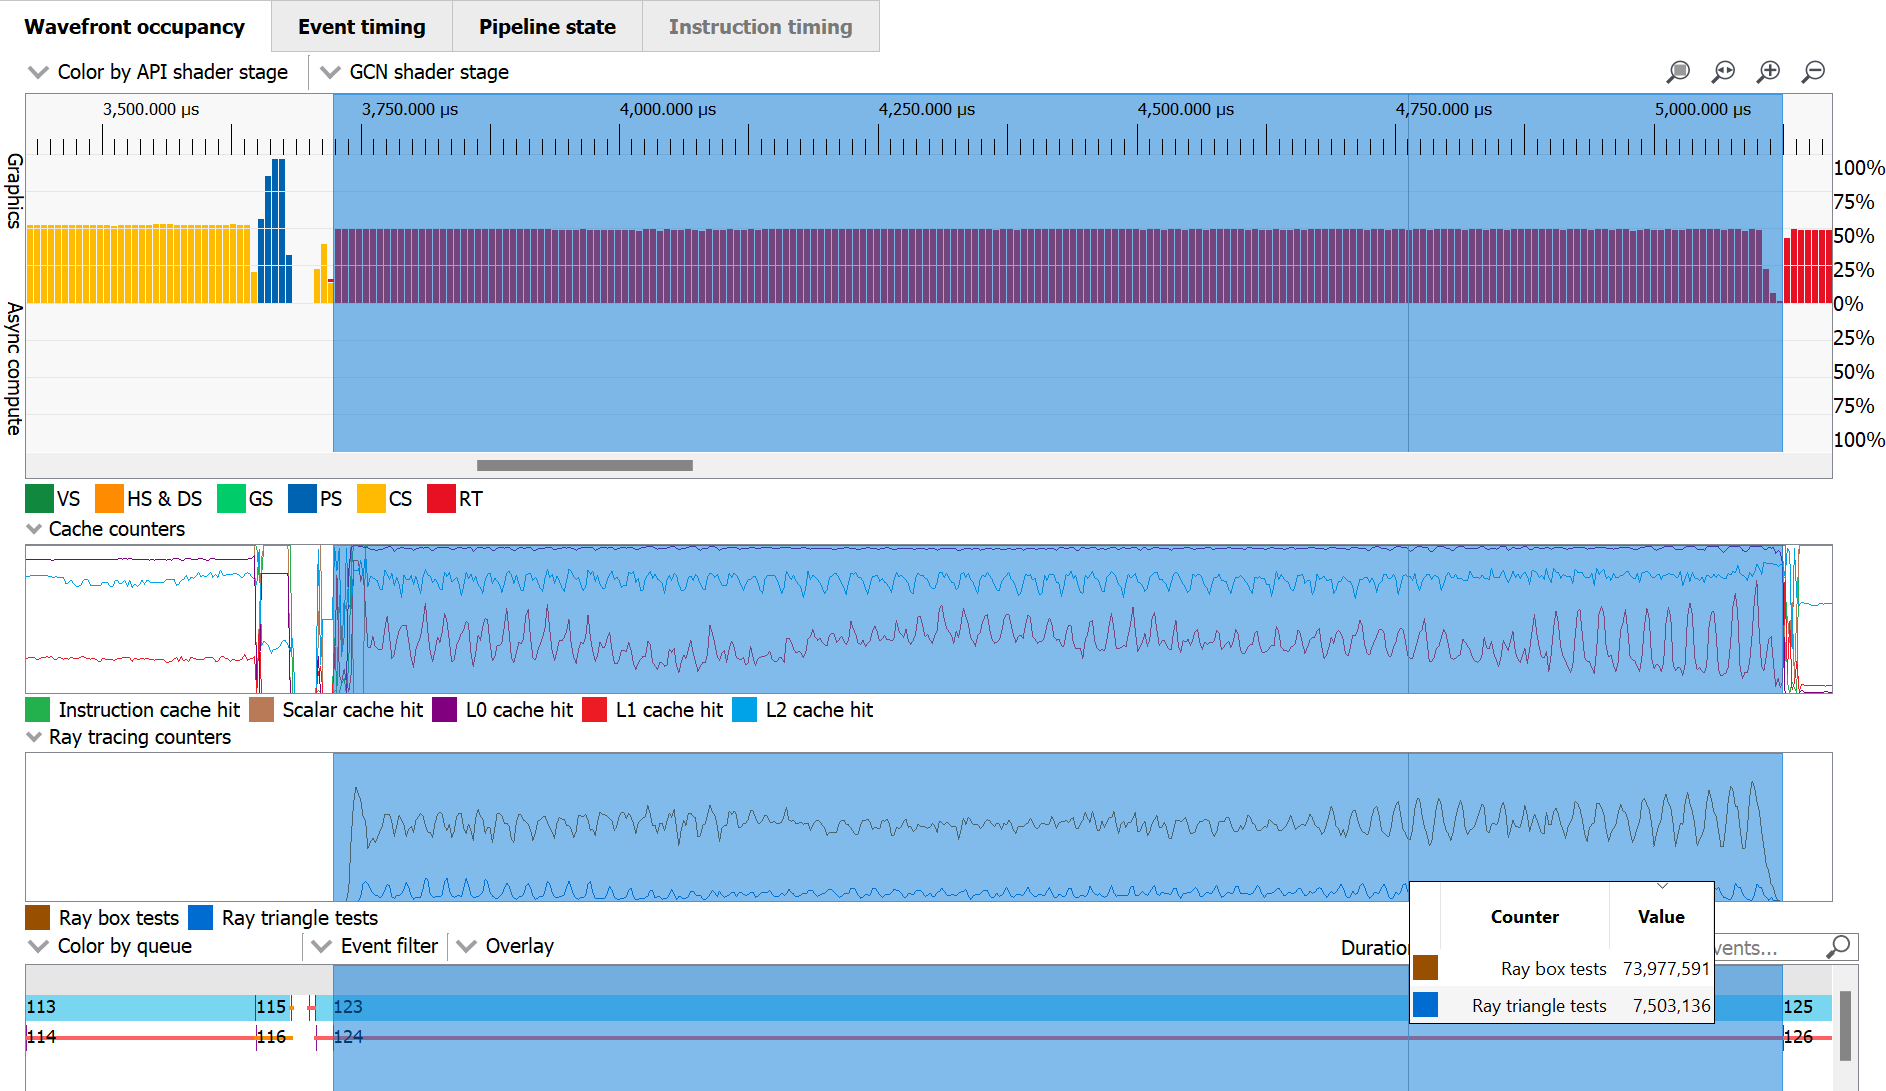Click the zoom reset horizontal-arrows magnifier icon
Image resolution: width=1886 pixels, height=1091 pixels.
pyautogui.click(x=1723, y=72)
